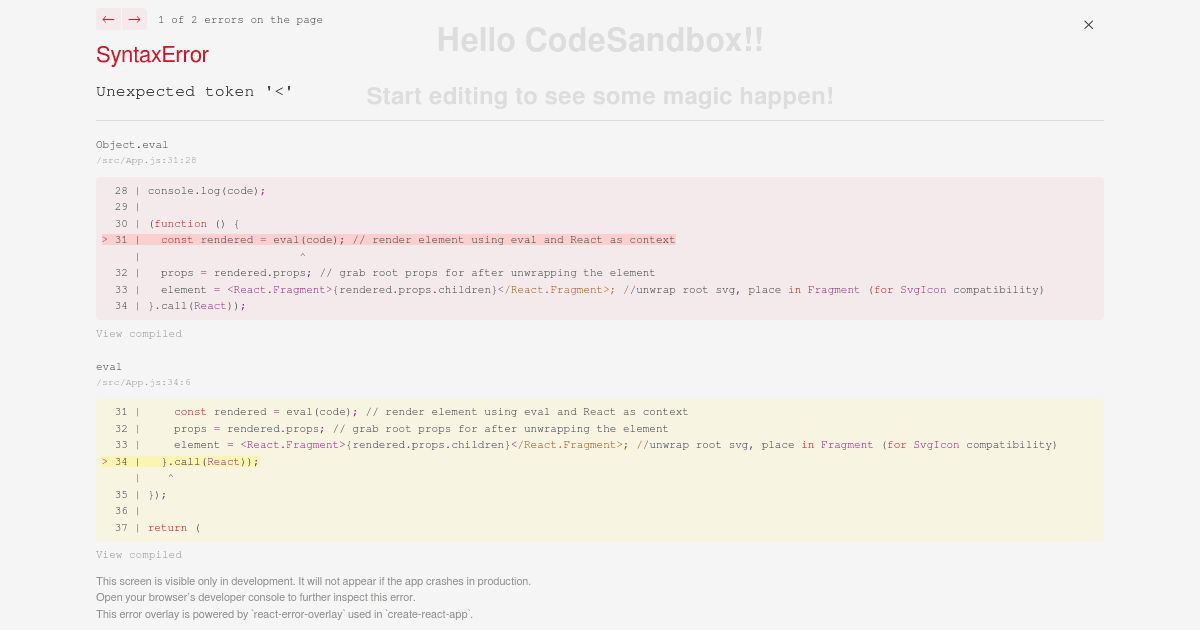Click the SyntaxError heading
The image size is (1200, 630).
click(x=151, y=55)
